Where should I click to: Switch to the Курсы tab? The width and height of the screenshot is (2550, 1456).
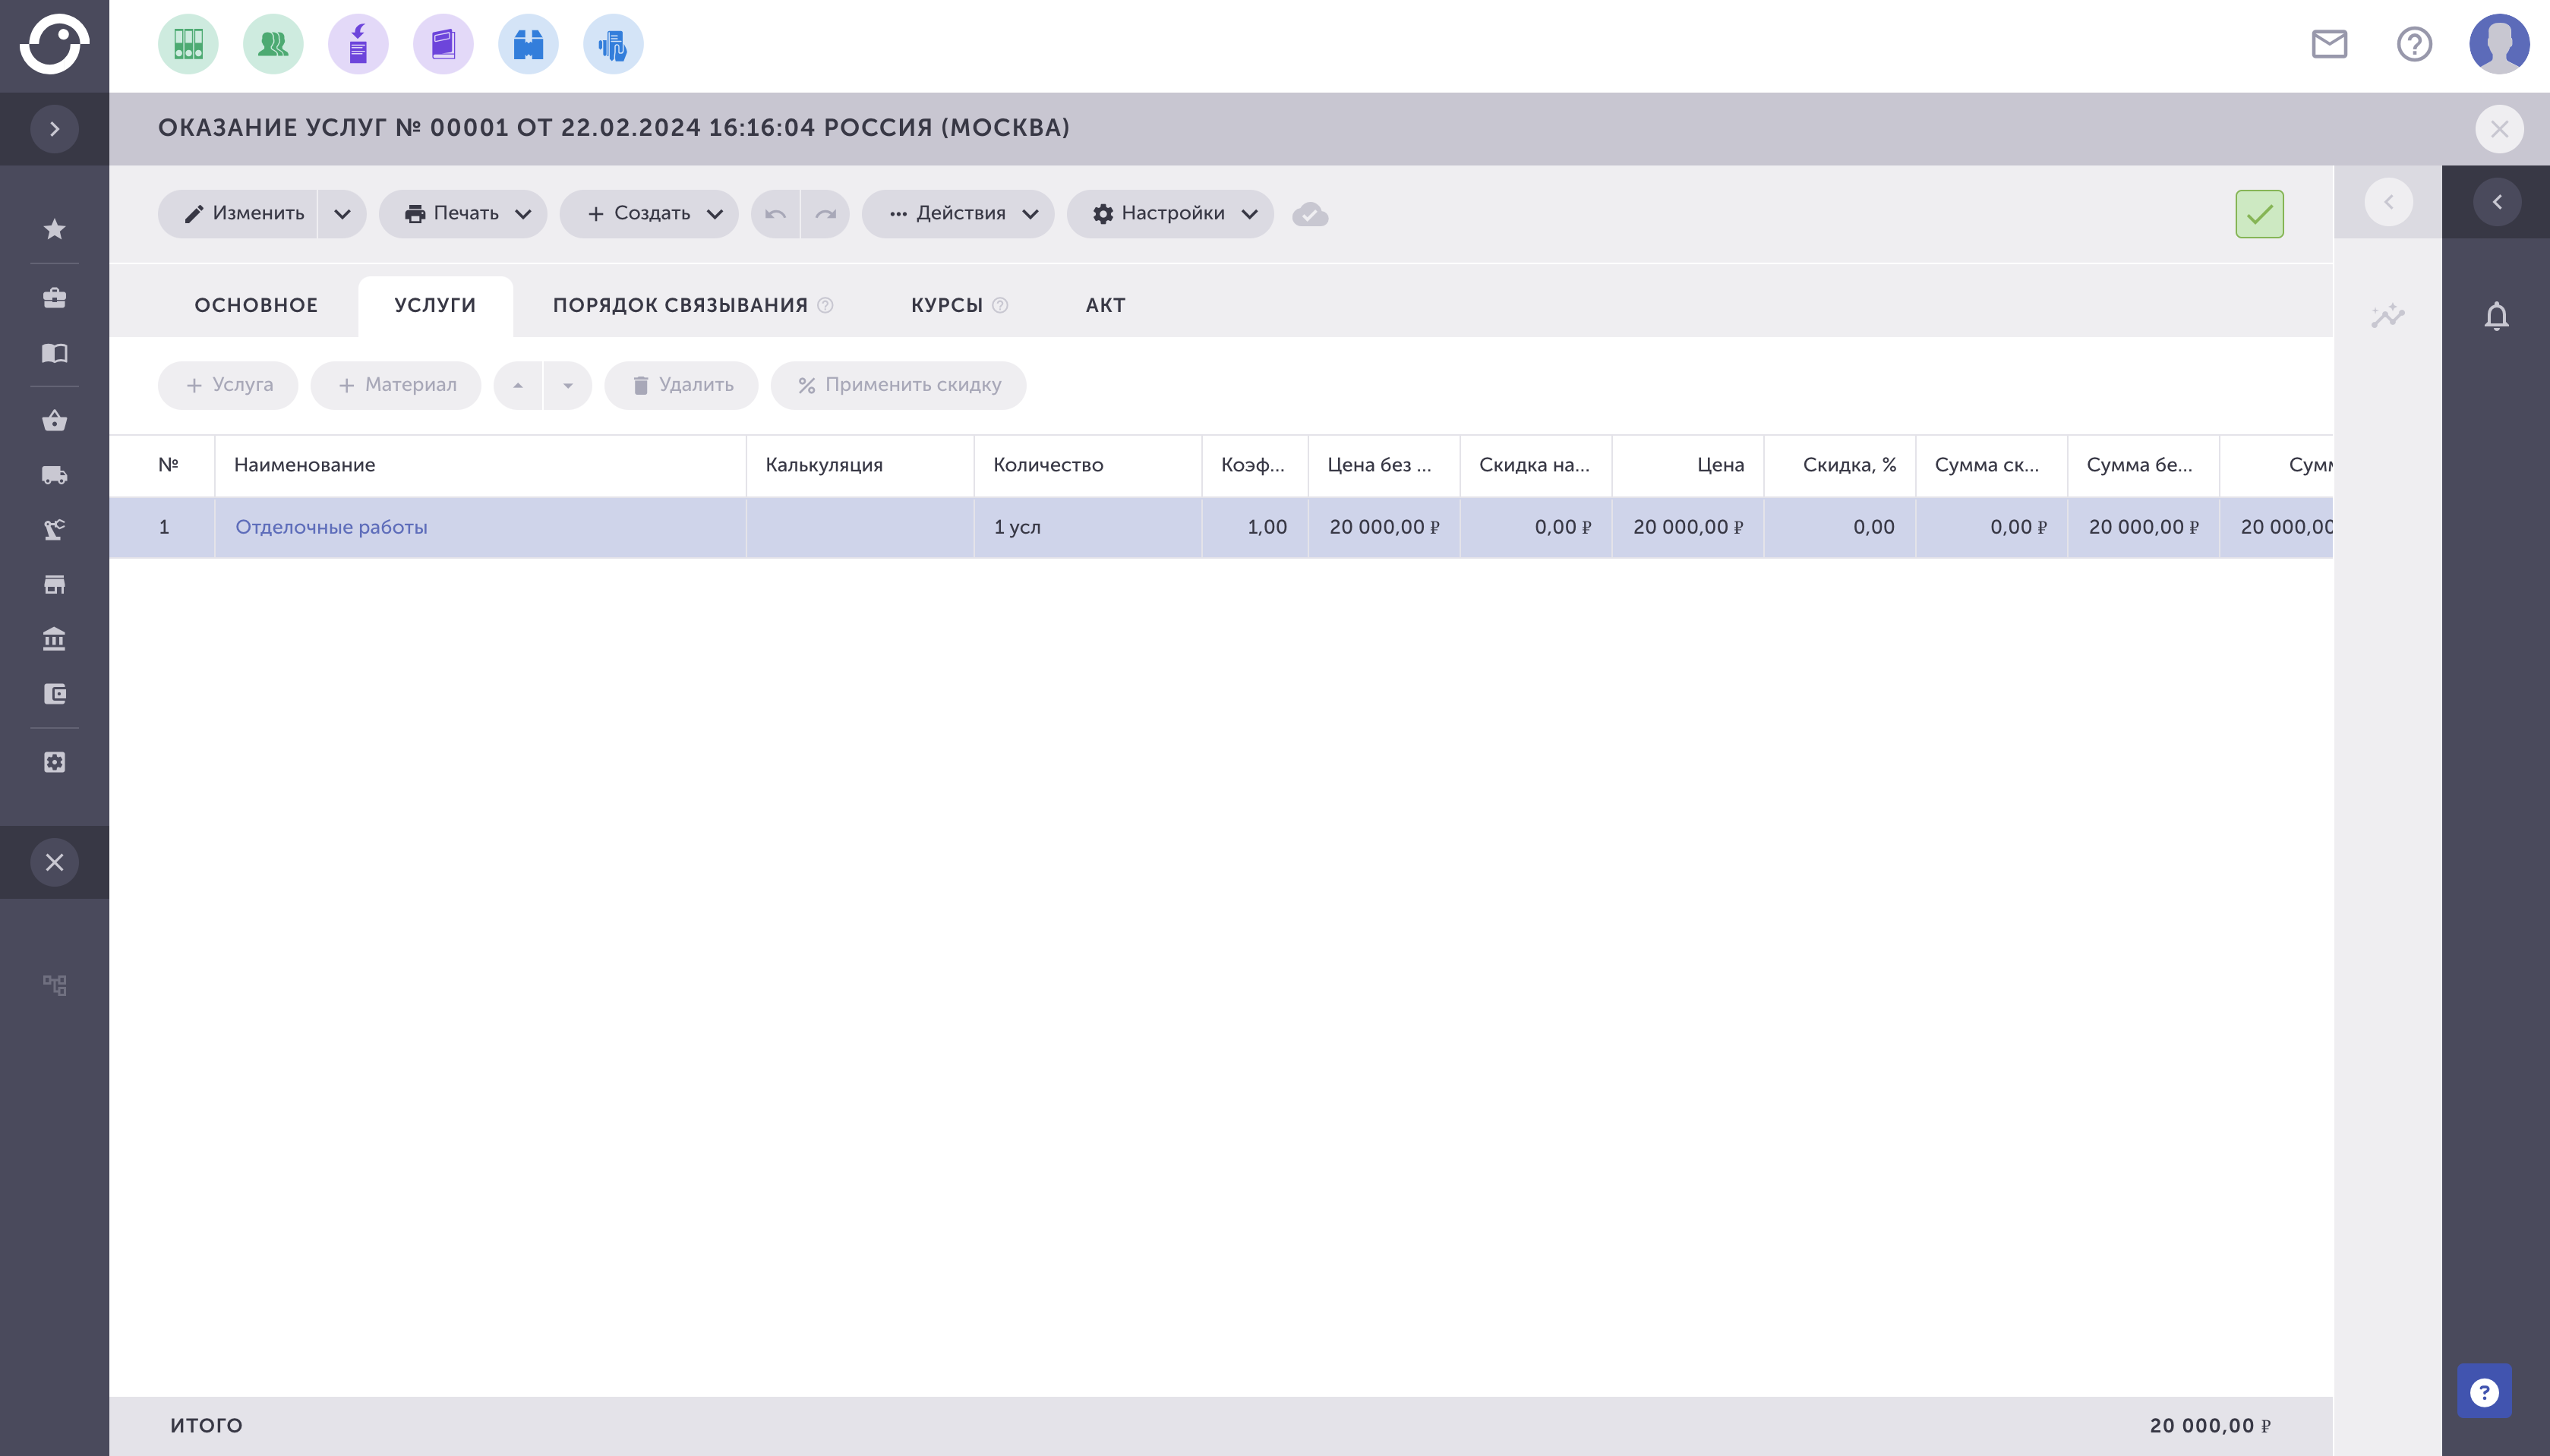946,306
